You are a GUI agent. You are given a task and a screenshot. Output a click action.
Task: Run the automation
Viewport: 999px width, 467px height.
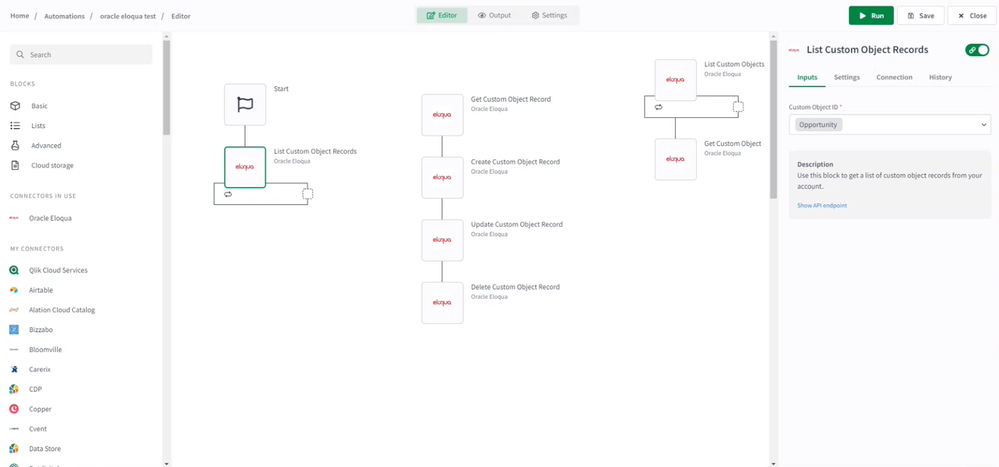(x=871, y=15)
